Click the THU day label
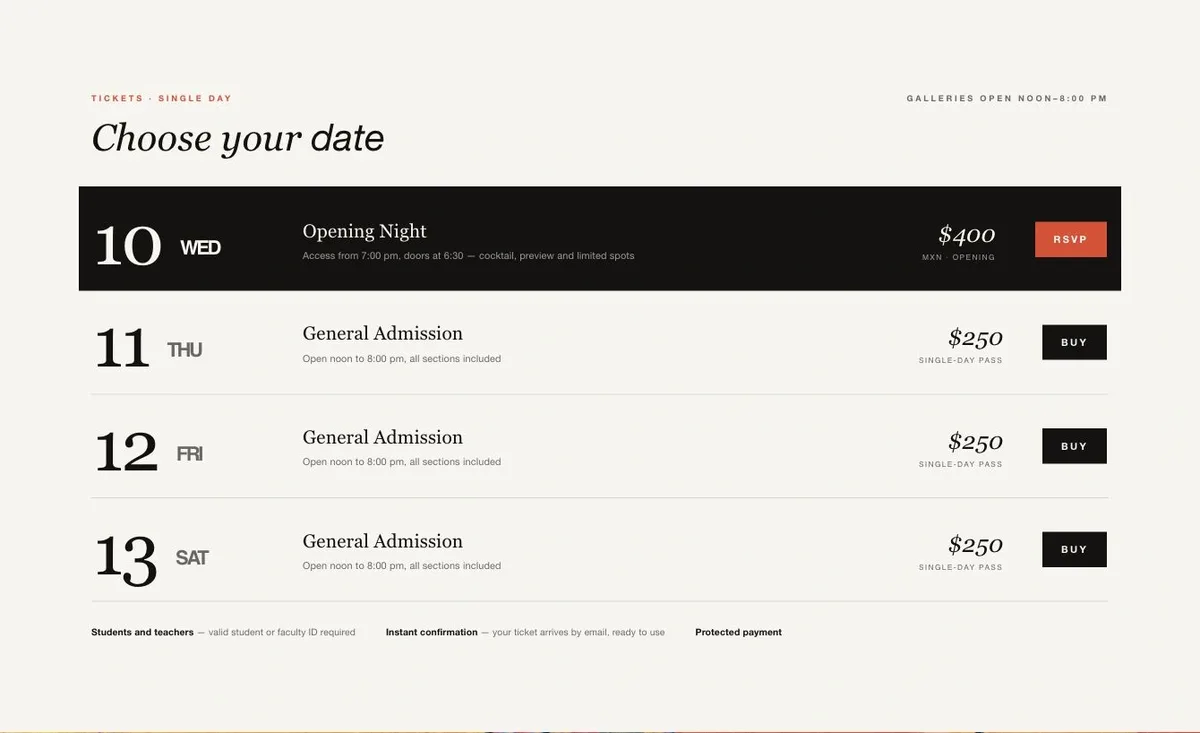Viewport: 1200px width, 733px height. coord(185,350)
